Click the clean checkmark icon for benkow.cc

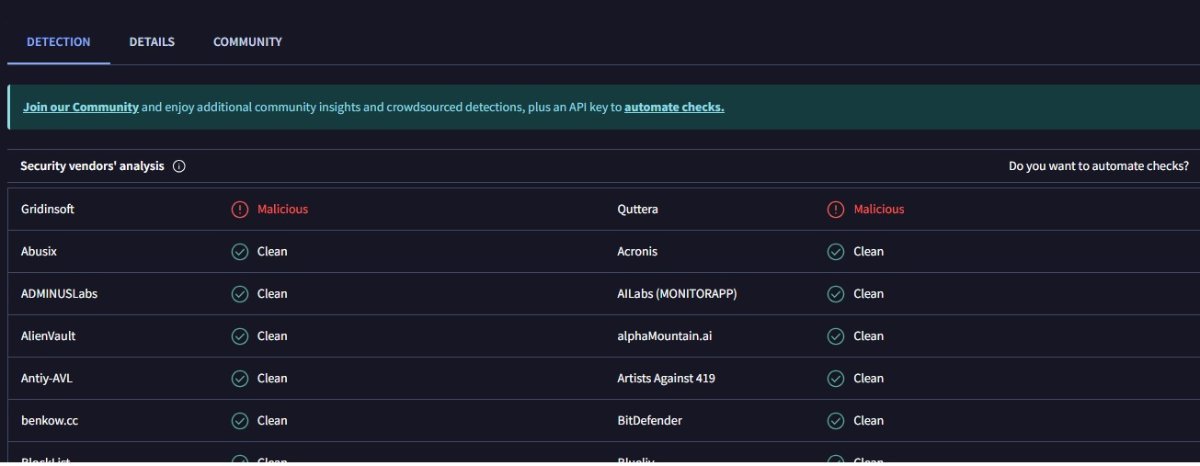click(x=240, y=421)
